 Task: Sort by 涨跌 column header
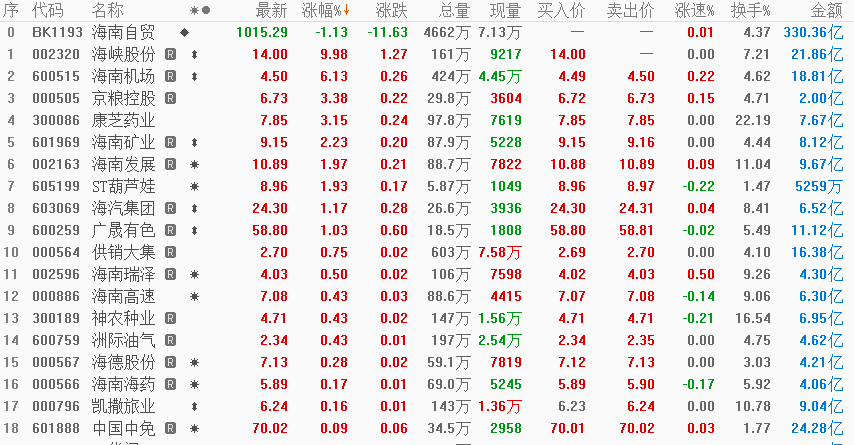click(391, 10)
